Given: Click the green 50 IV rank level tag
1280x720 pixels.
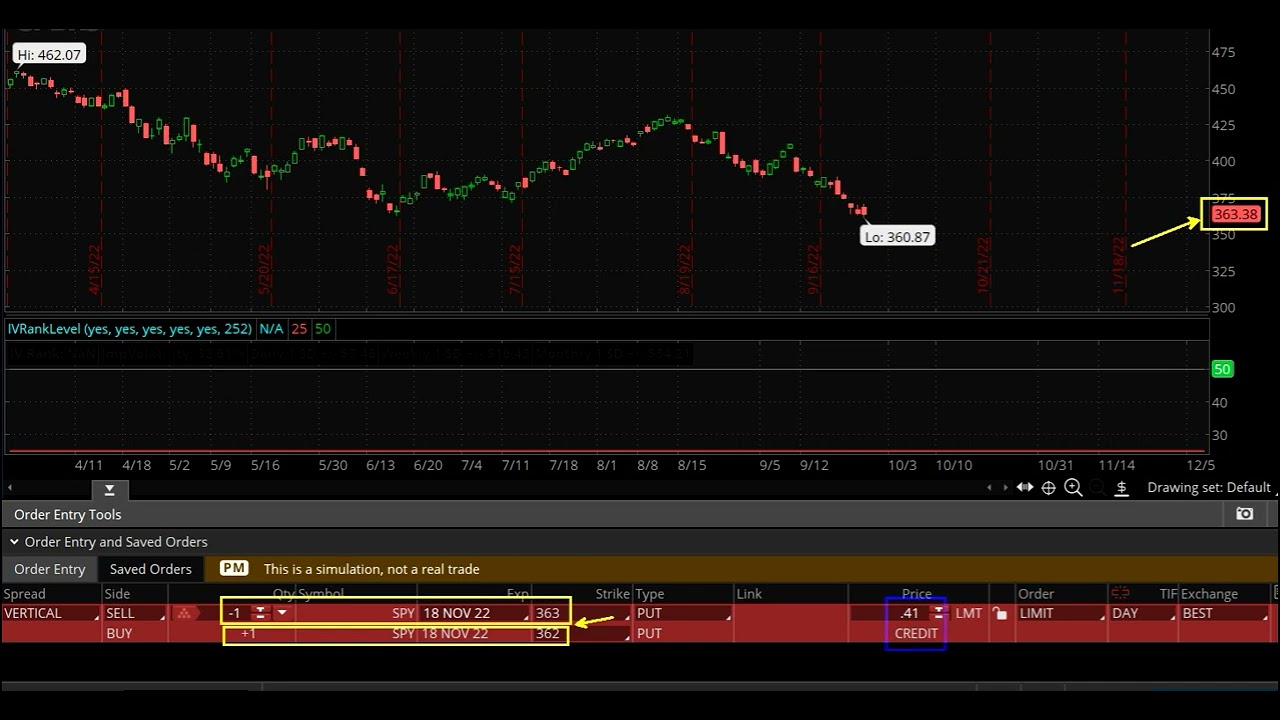Looking at the screenshot, I should [x=1222, y=369].
